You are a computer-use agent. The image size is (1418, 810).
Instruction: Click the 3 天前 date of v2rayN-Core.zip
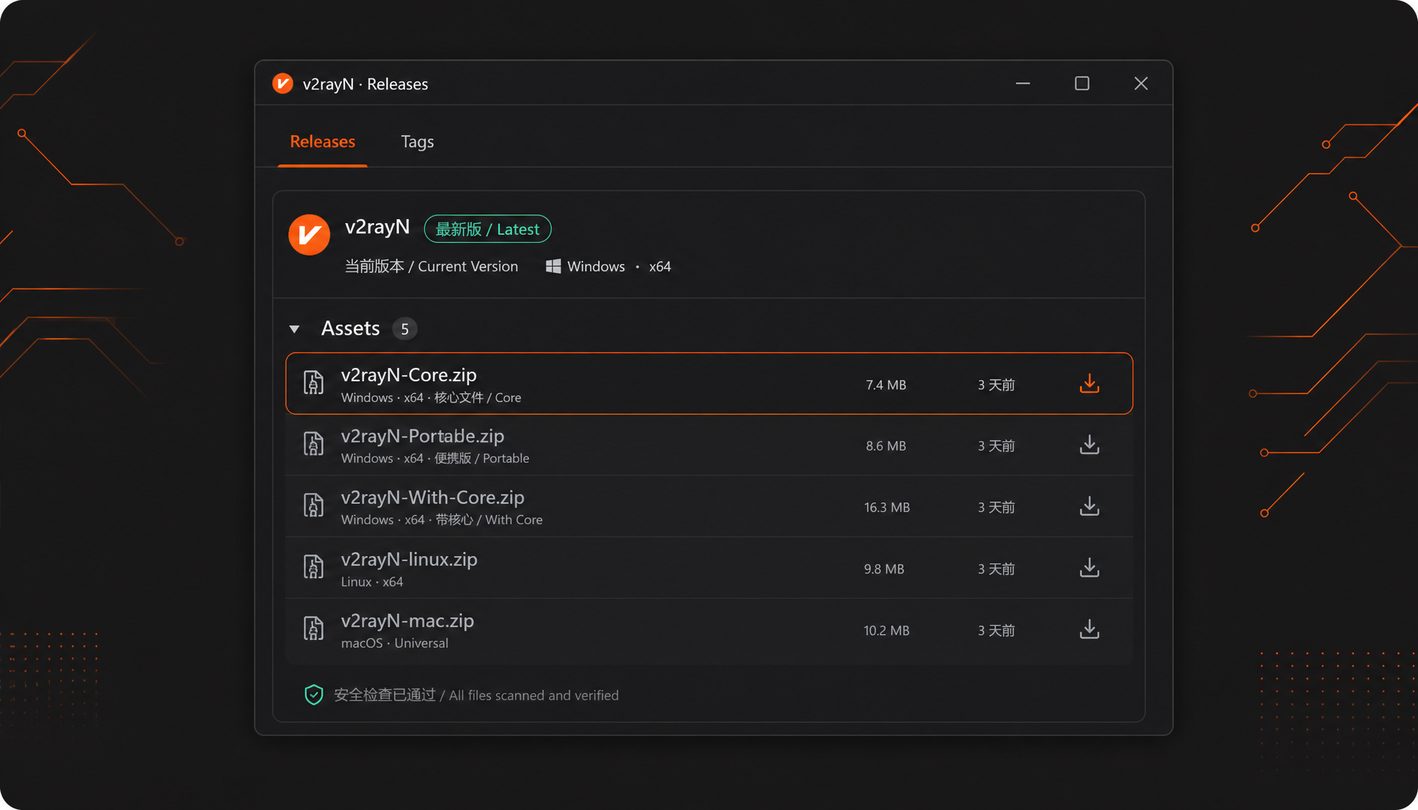pos(996,385)
